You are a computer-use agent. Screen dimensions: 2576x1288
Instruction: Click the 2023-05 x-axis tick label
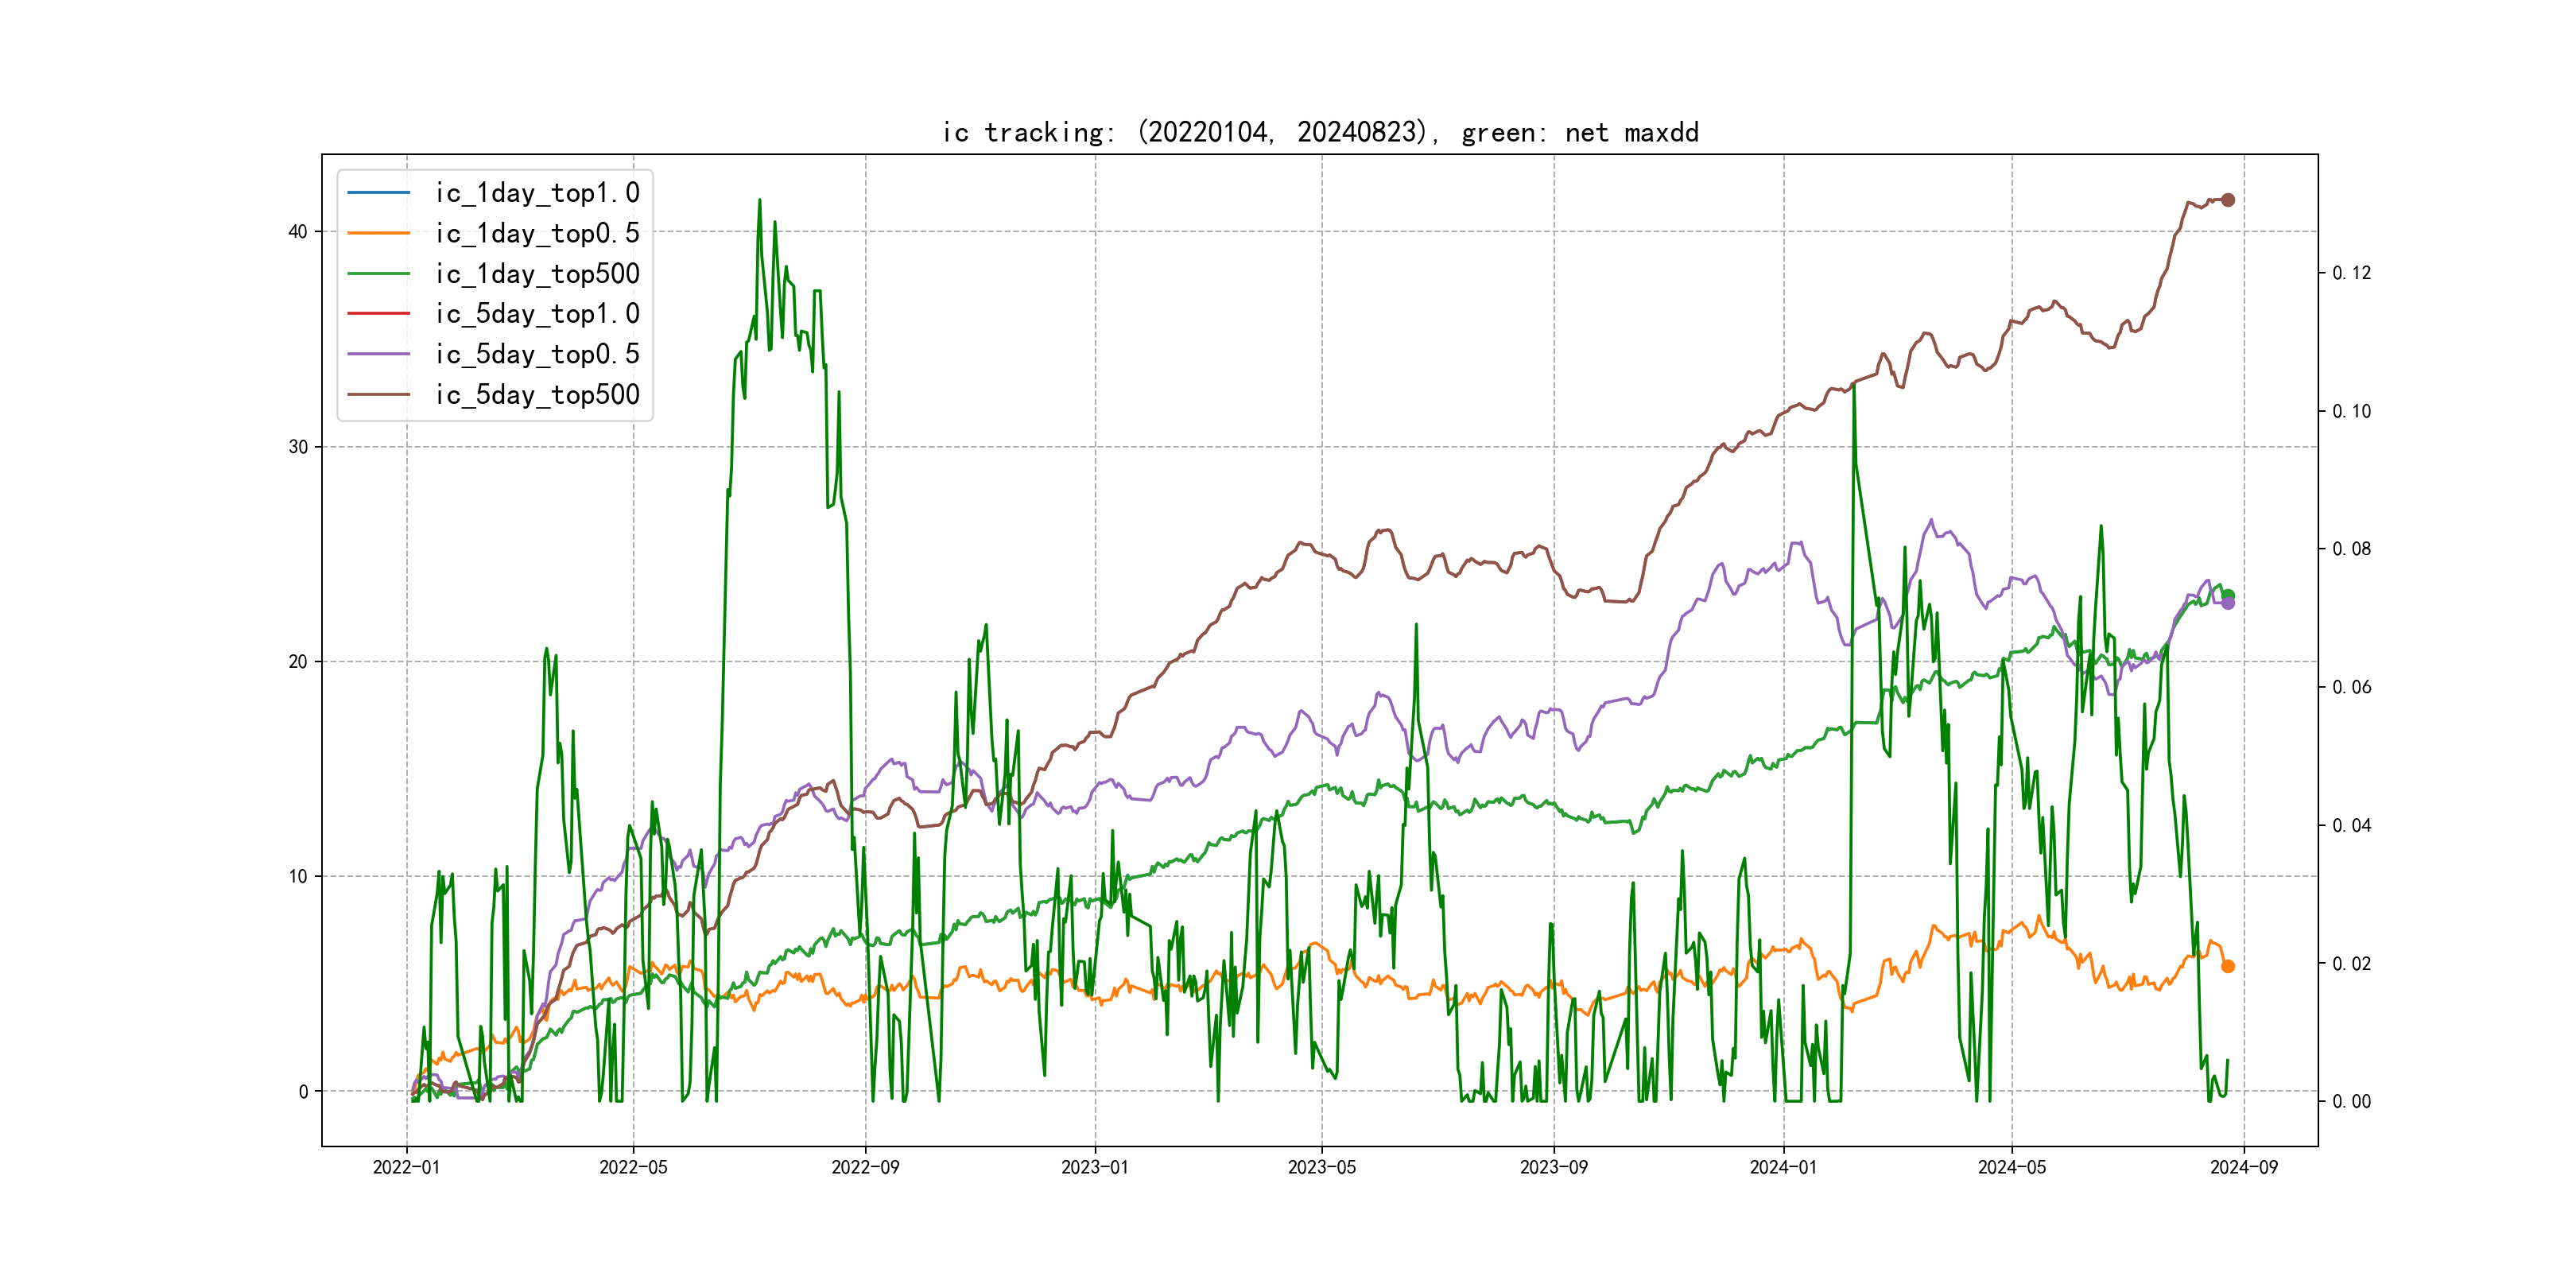(1321, 1167)
